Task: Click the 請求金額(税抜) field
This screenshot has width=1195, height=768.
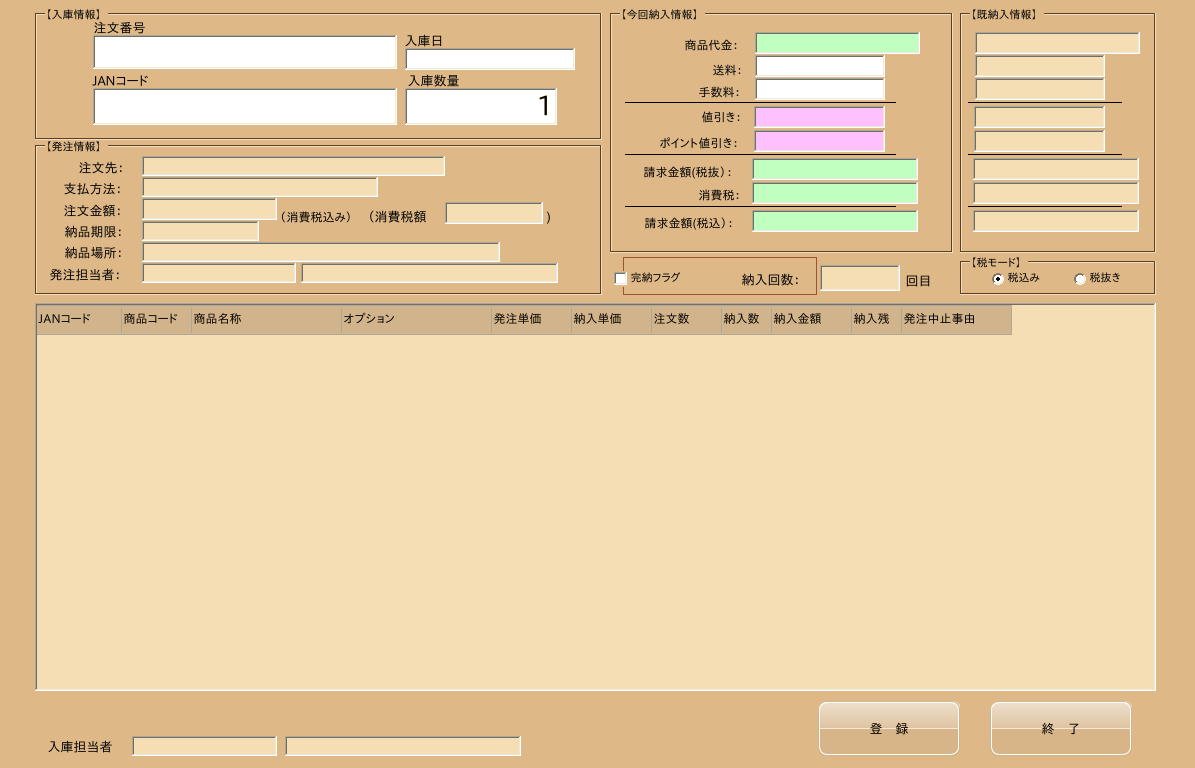Action: (x=835, y=169)
